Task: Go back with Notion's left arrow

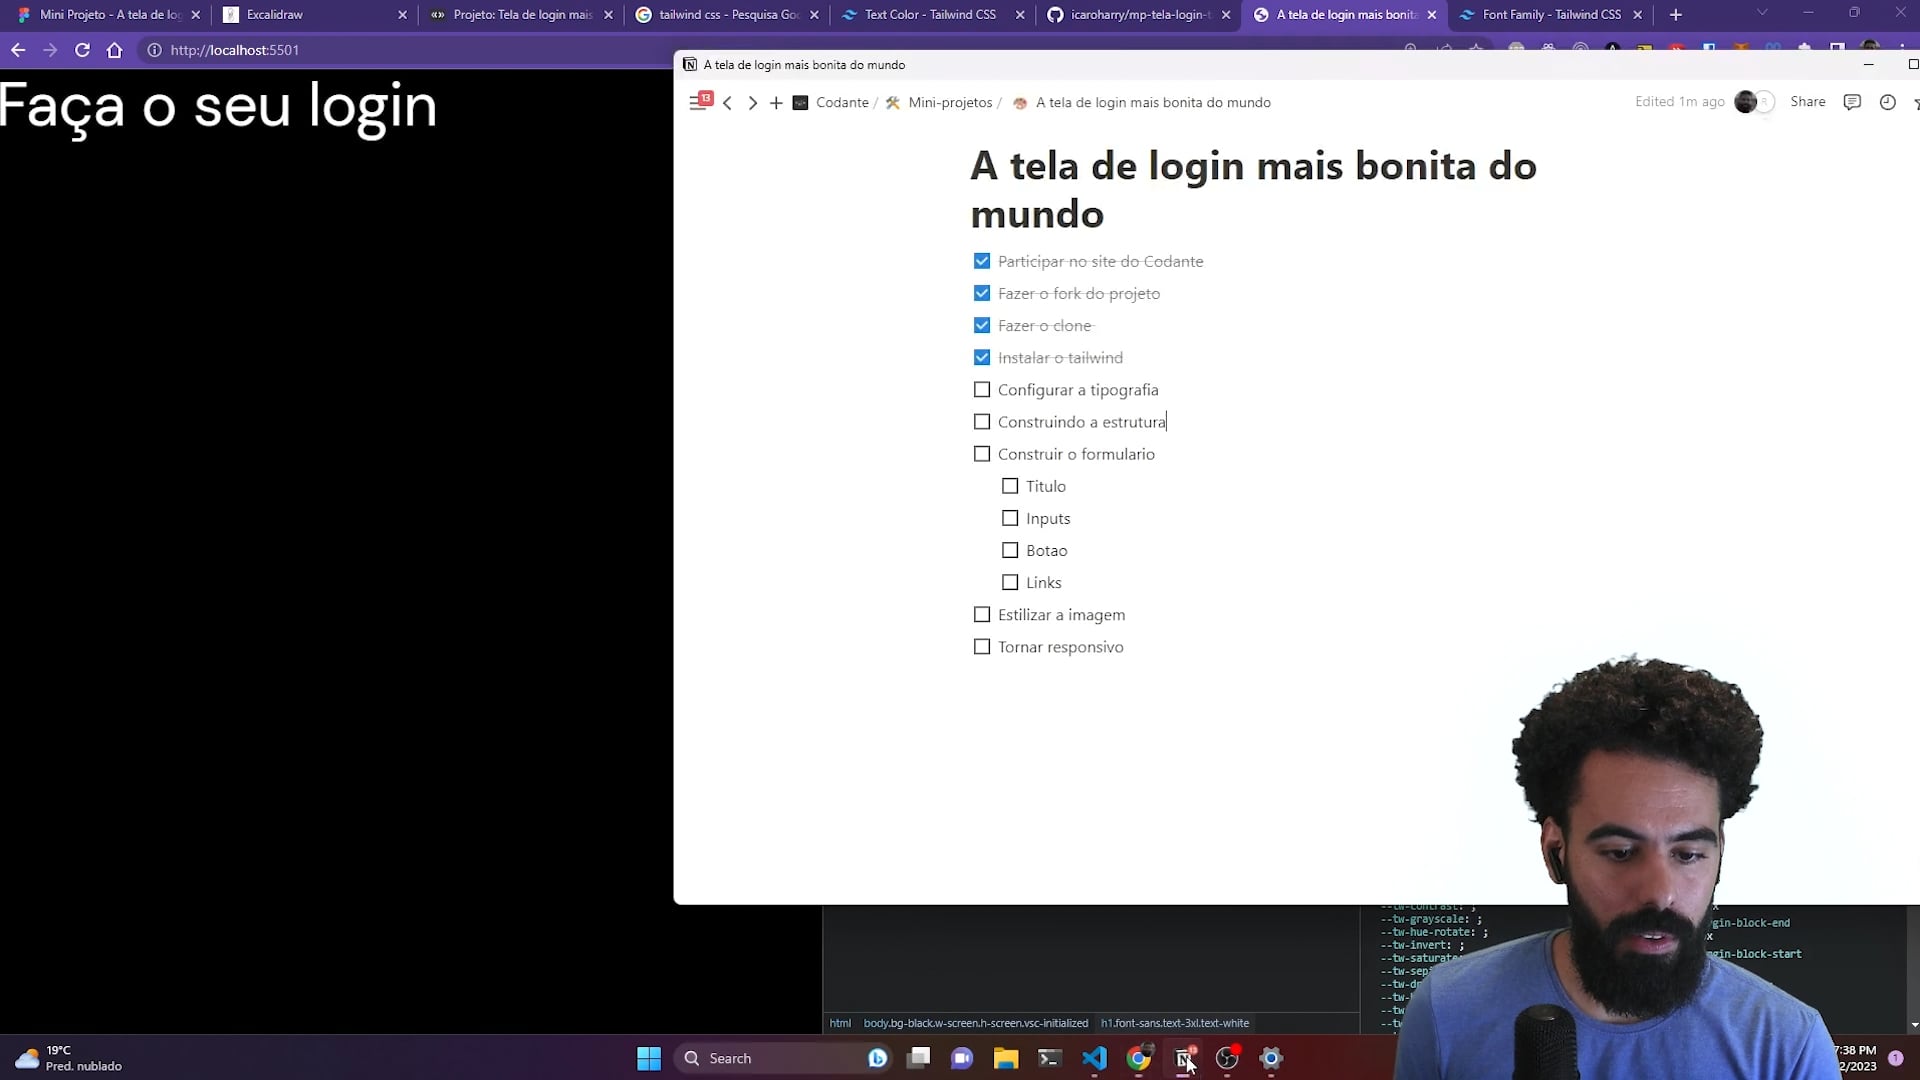Action: tap(728, 103)
